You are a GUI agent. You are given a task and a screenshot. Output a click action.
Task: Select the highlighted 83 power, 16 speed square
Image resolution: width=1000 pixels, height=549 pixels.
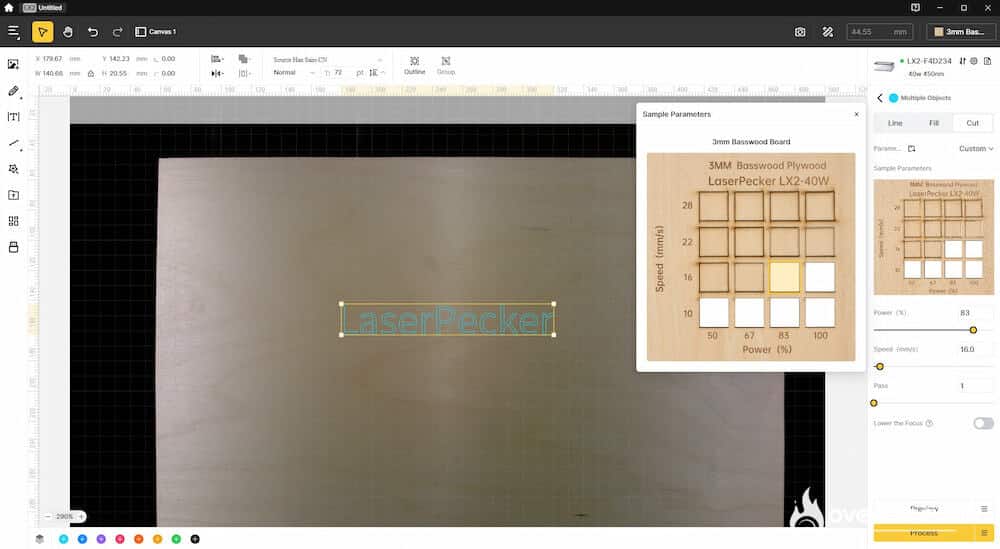tap(784, 277)
